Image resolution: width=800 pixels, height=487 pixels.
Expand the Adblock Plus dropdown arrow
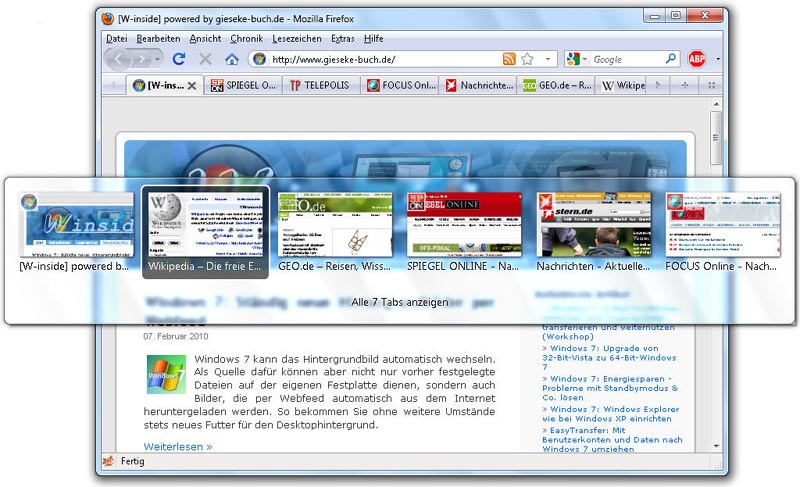(717, 60)
